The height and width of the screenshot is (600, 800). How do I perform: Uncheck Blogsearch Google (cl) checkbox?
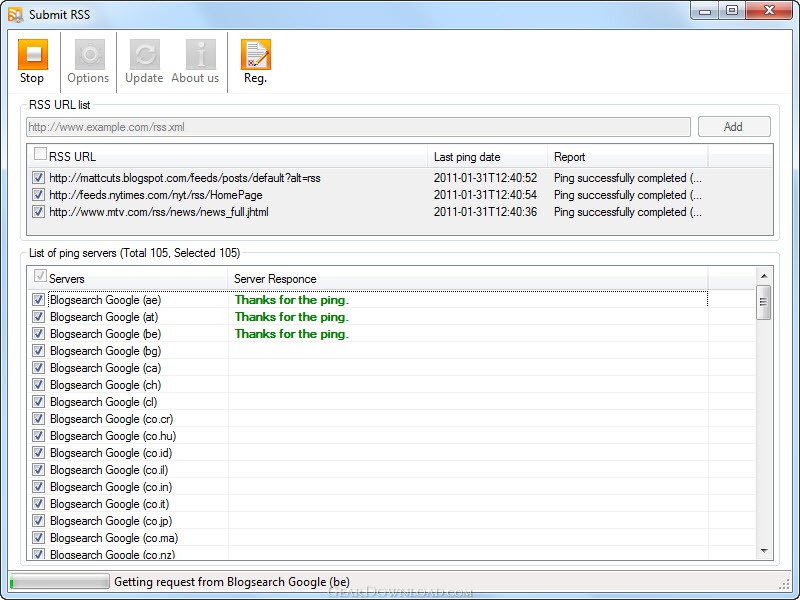coord(38,402)
